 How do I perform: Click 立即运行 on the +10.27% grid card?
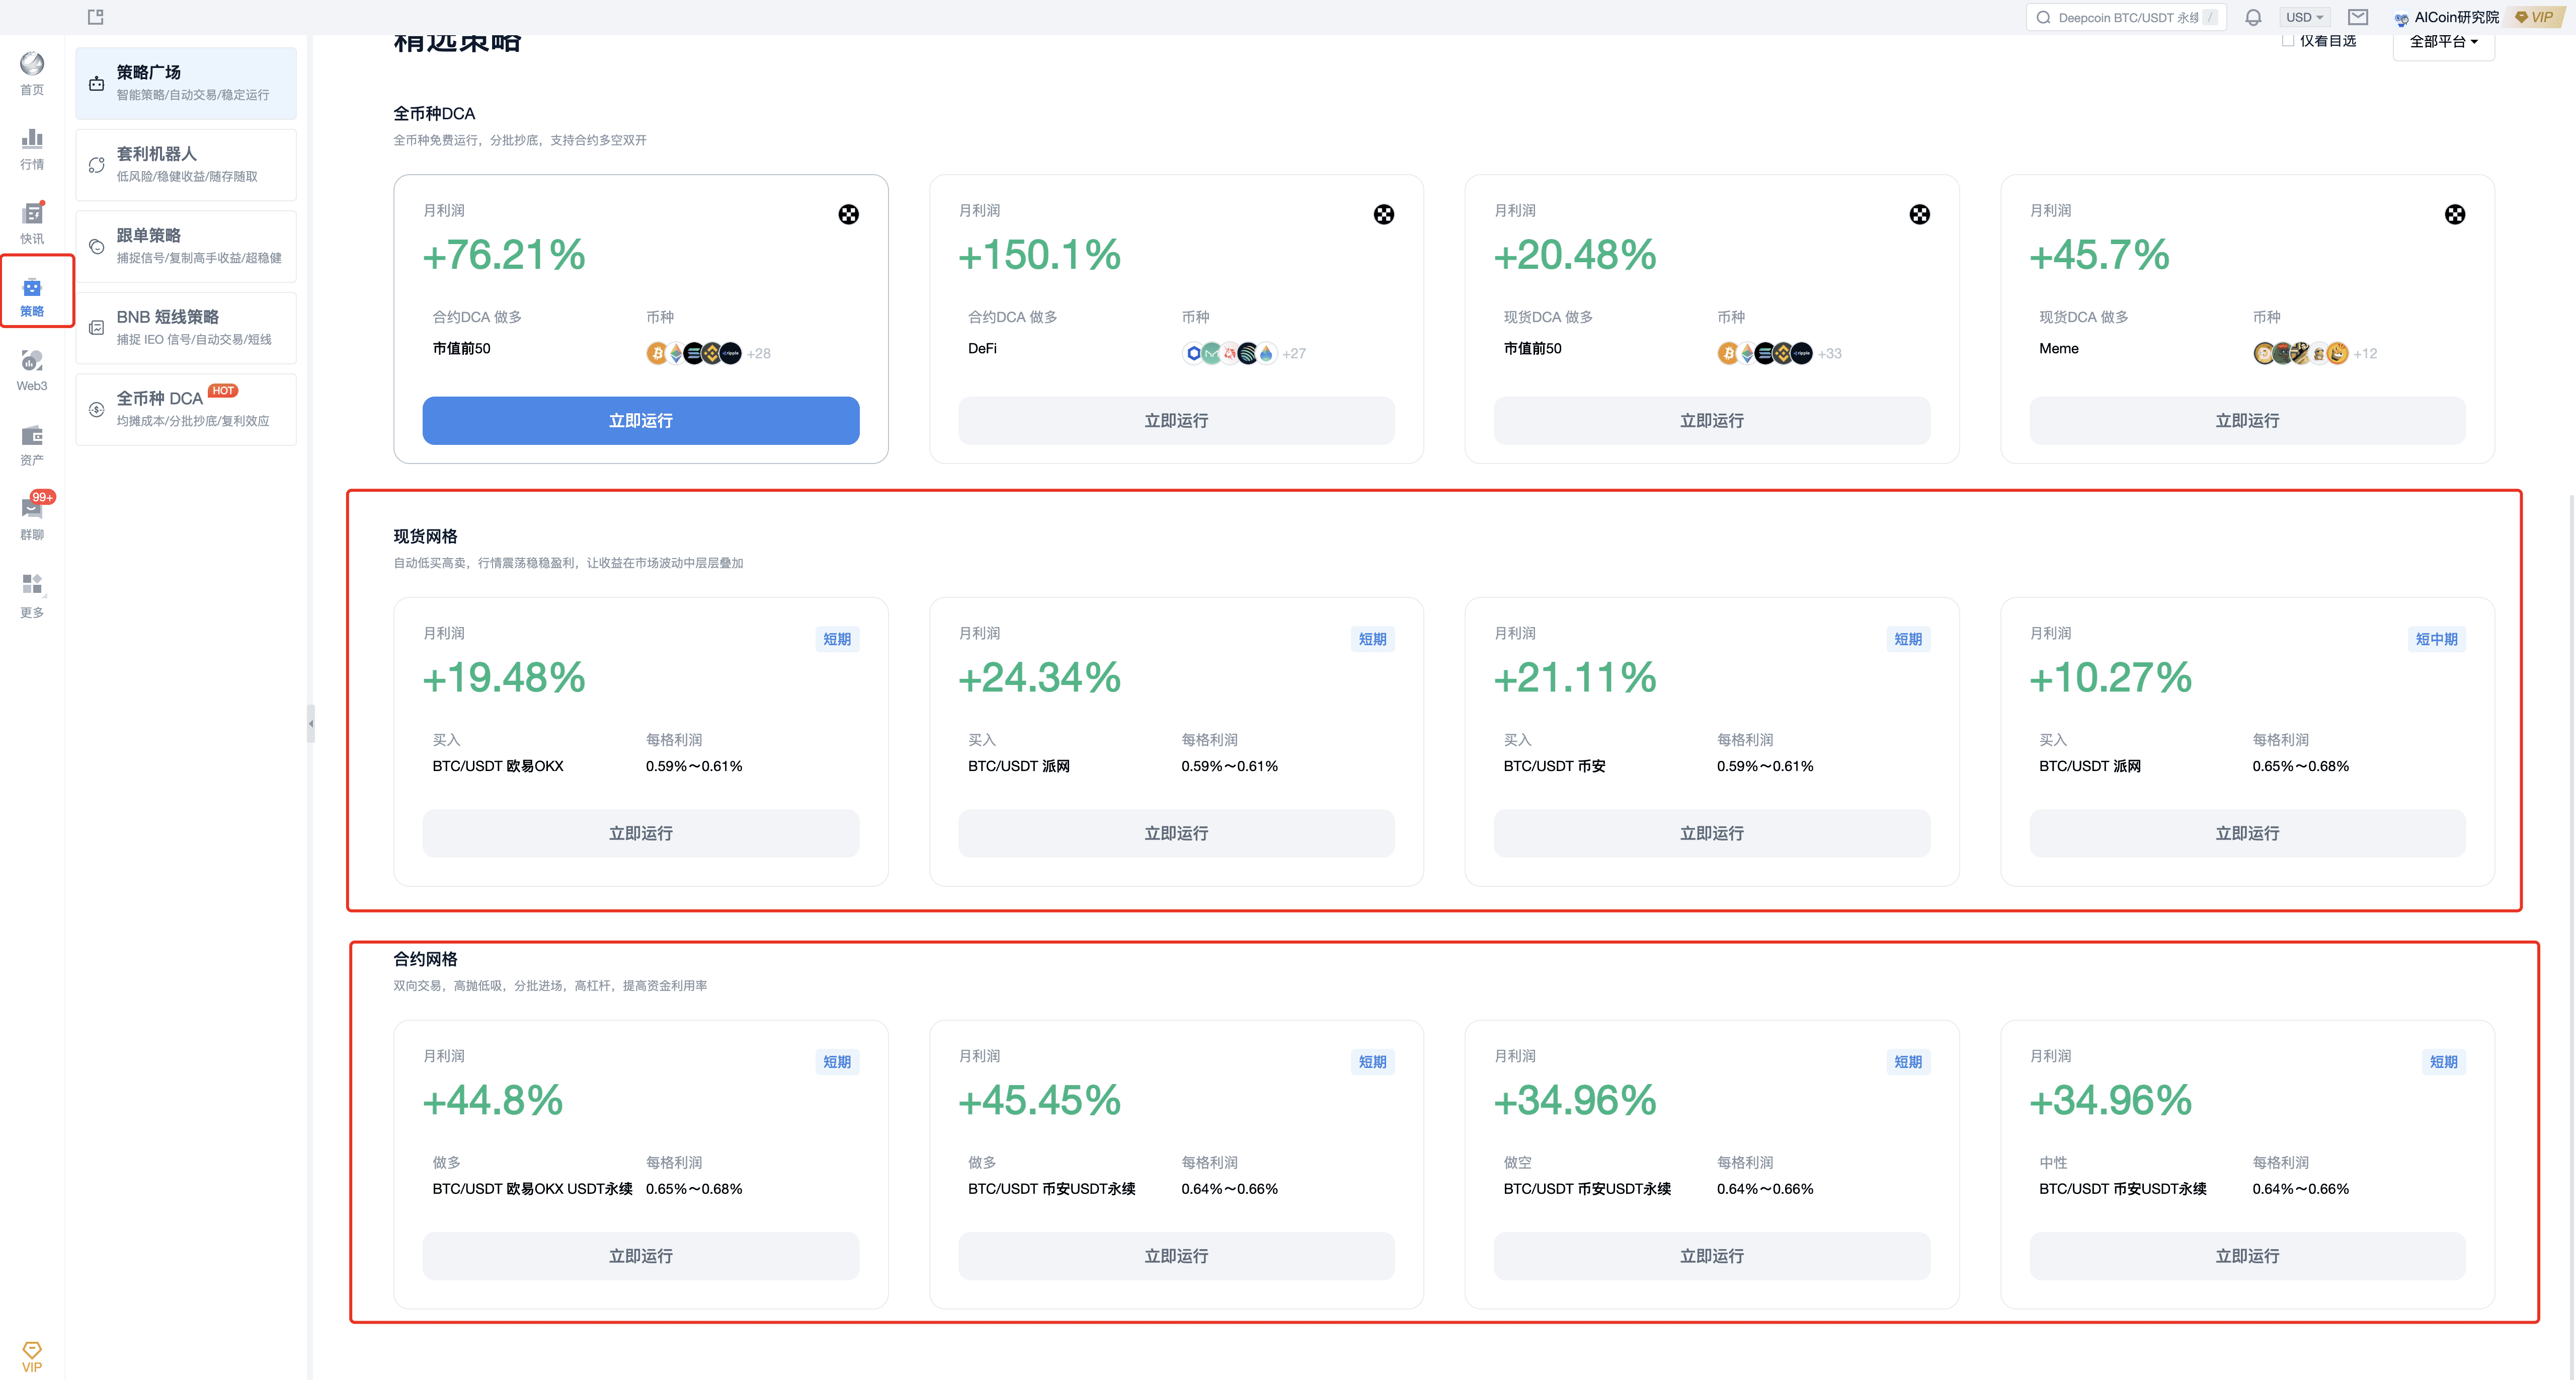pyautogui.click(x=2247, y=833)
